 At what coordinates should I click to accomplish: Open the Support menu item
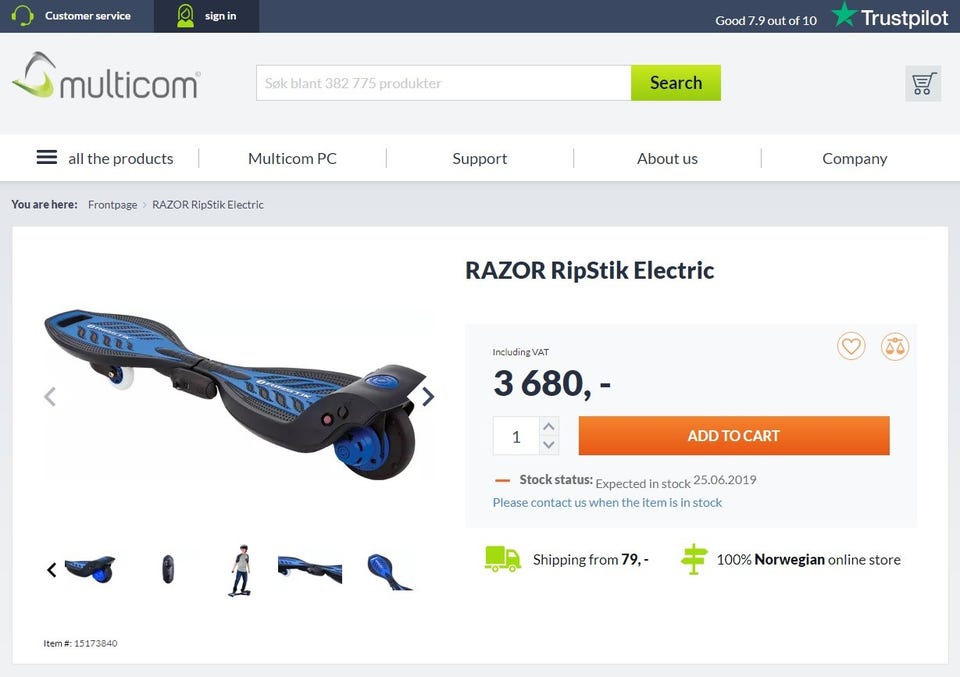coord(479,159)
